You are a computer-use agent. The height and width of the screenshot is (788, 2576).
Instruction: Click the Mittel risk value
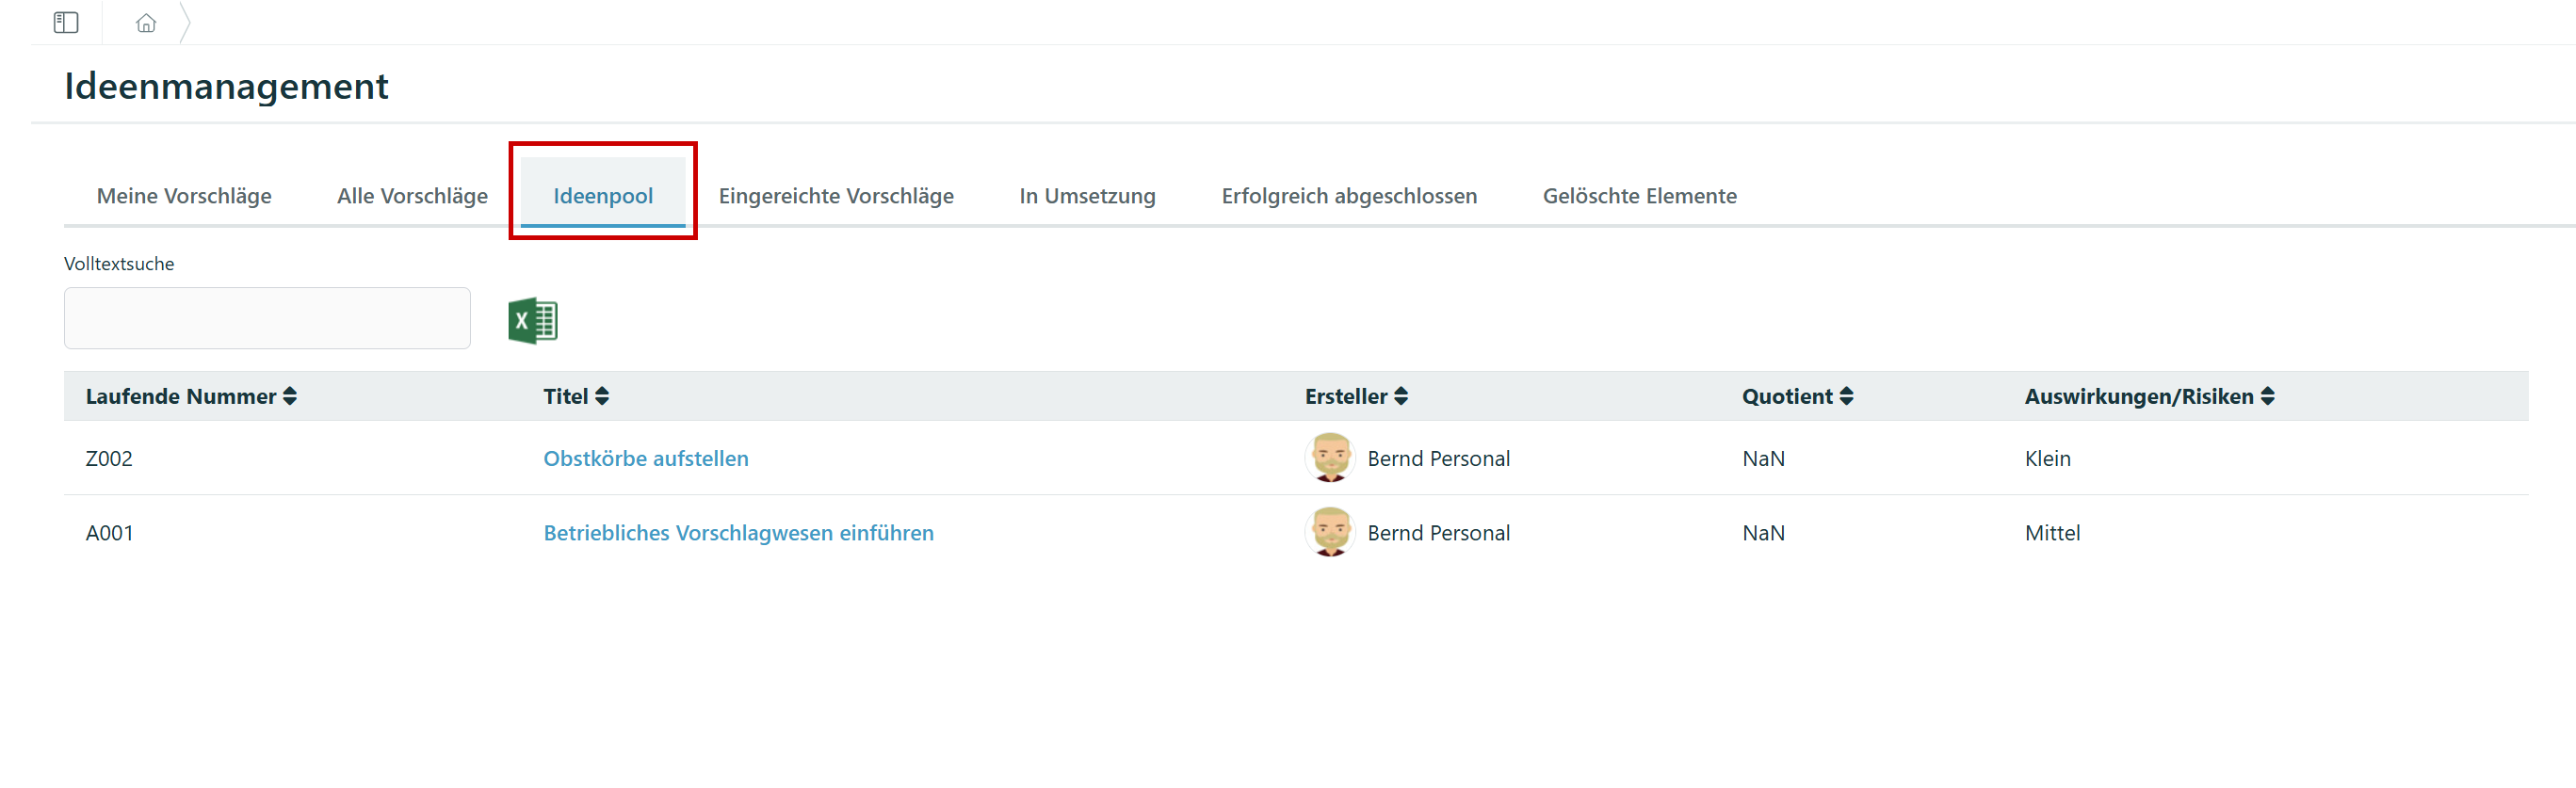(2052, 533)
